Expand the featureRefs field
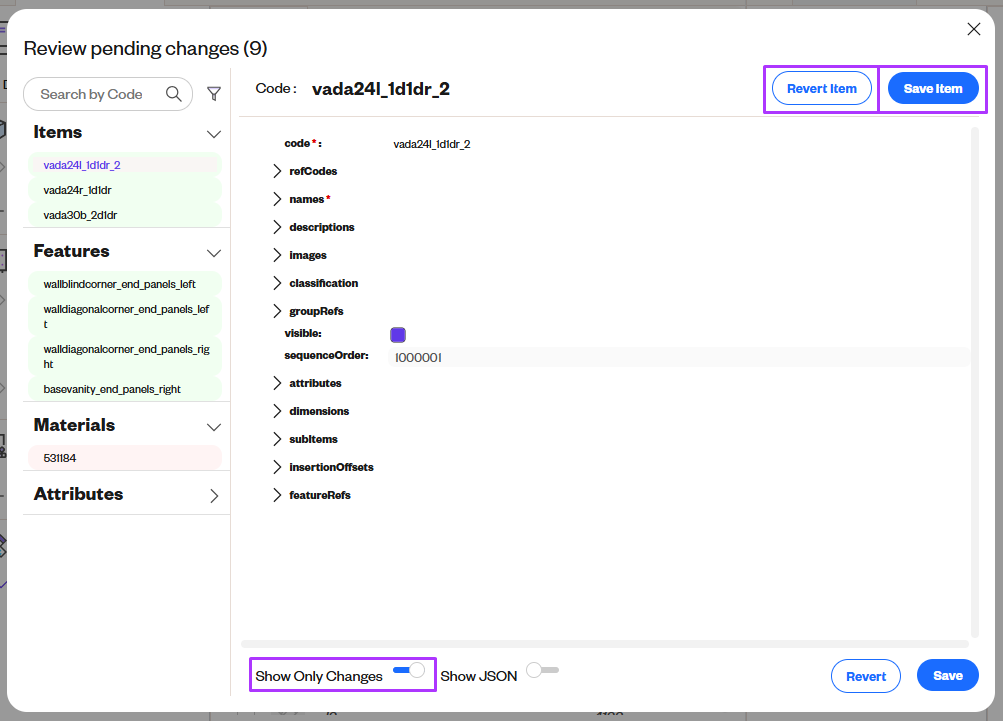Image resolution: width=1003 pixels, height=721 pixels. click(277, 494)
